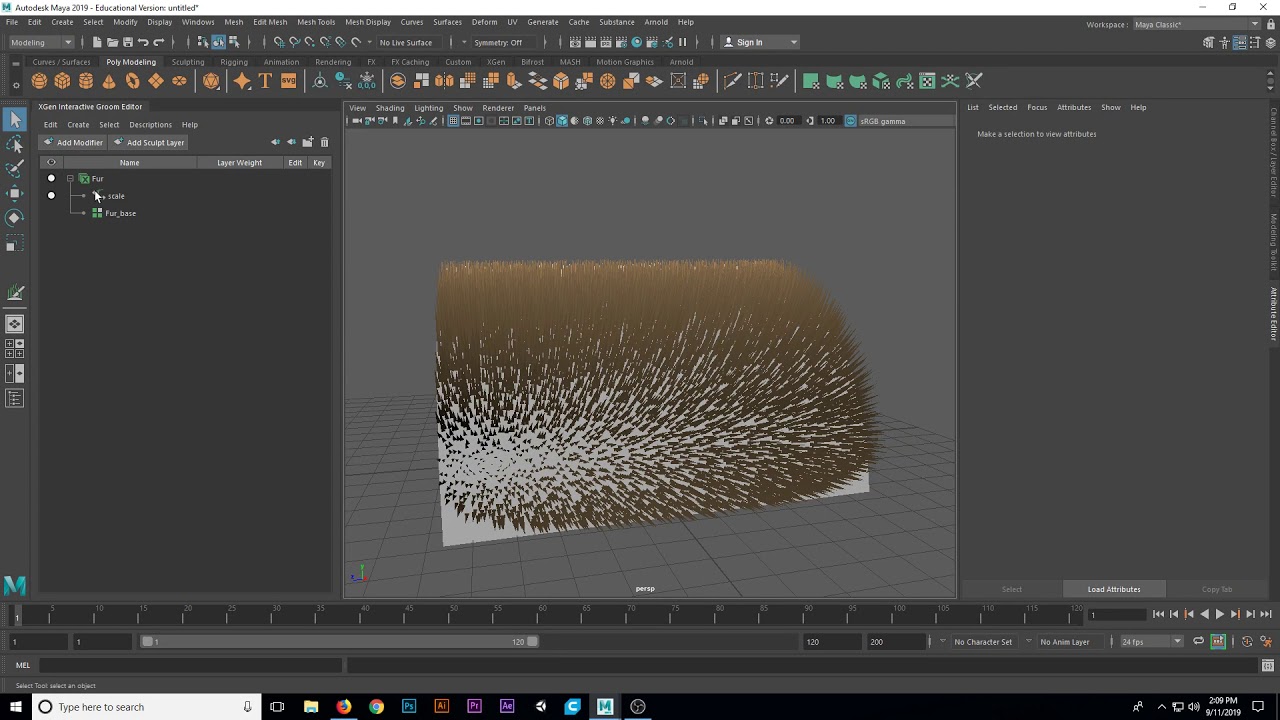Screen dimensions: 1280x720
Task: Click the Multi-Cut tool shelf icon
Action: click(x=732, y=81)
